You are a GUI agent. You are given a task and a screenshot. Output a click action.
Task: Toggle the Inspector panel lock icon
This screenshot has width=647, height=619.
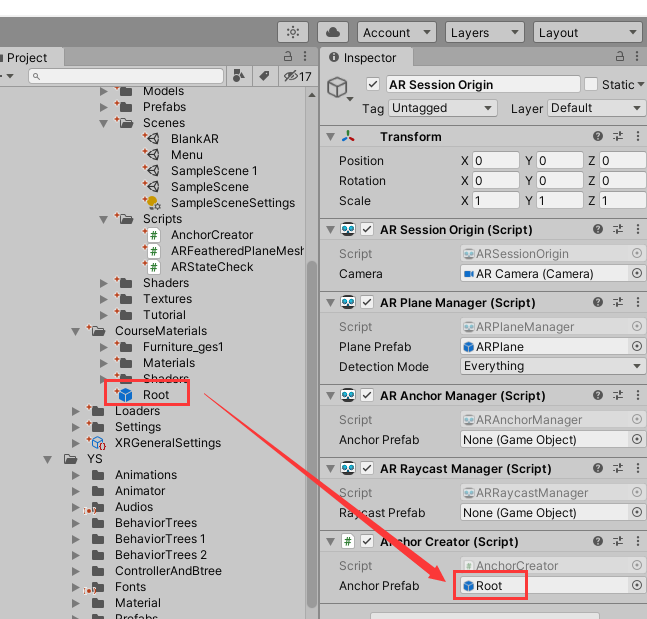click(x=620, y=56)
